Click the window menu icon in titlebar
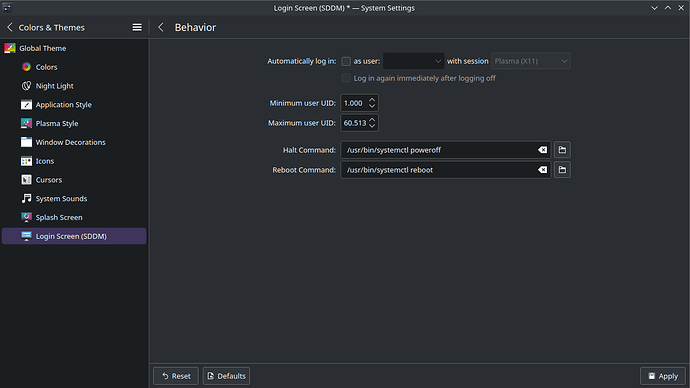 pyautogui.click(x=7, y=7)
